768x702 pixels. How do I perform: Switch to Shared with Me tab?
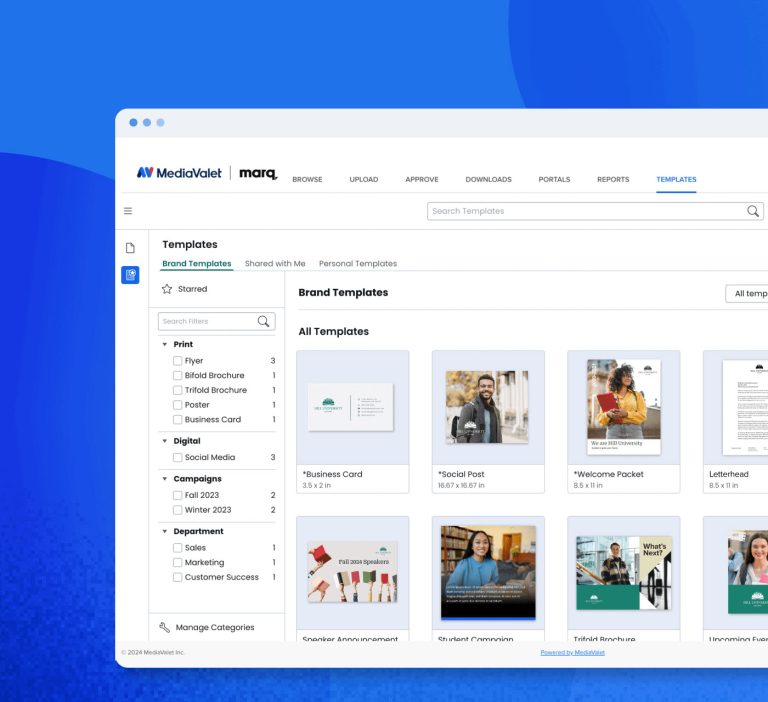275,264
